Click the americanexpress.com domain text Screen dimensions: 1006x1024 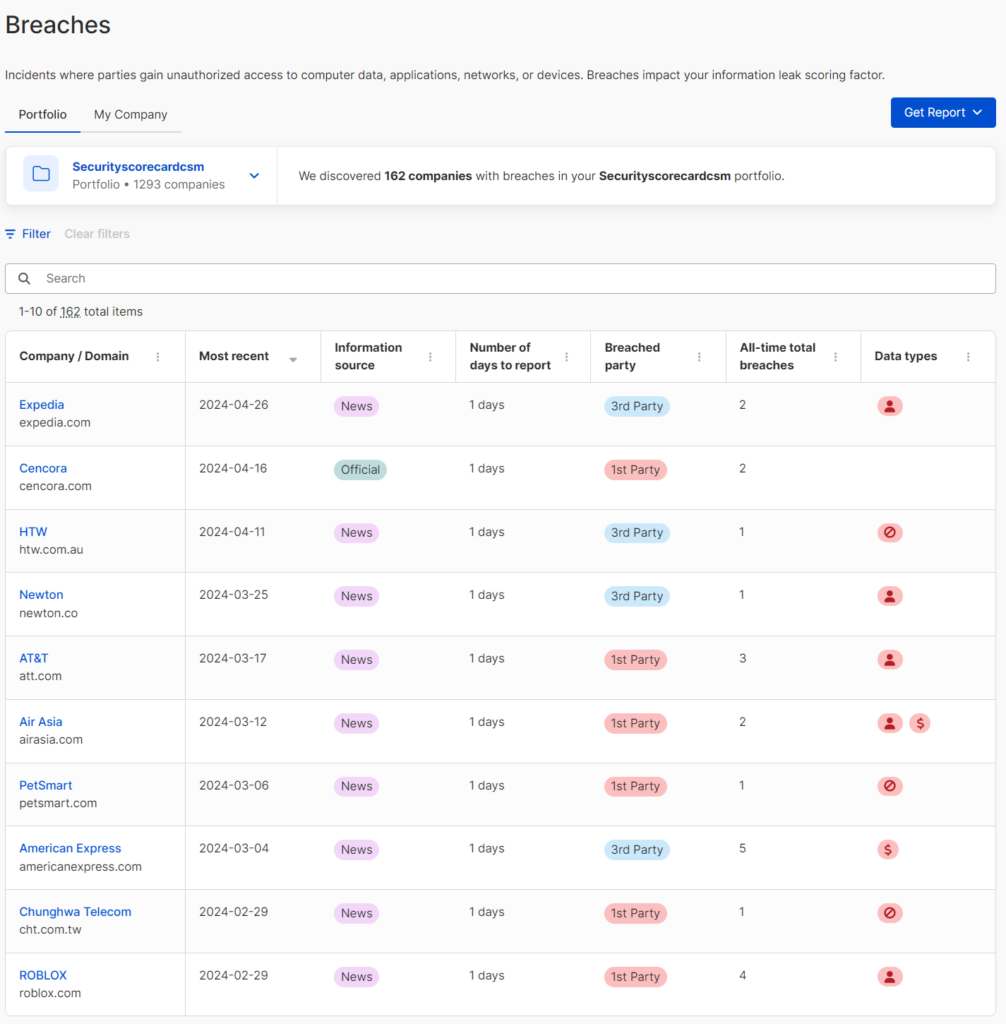coord(80,867)
